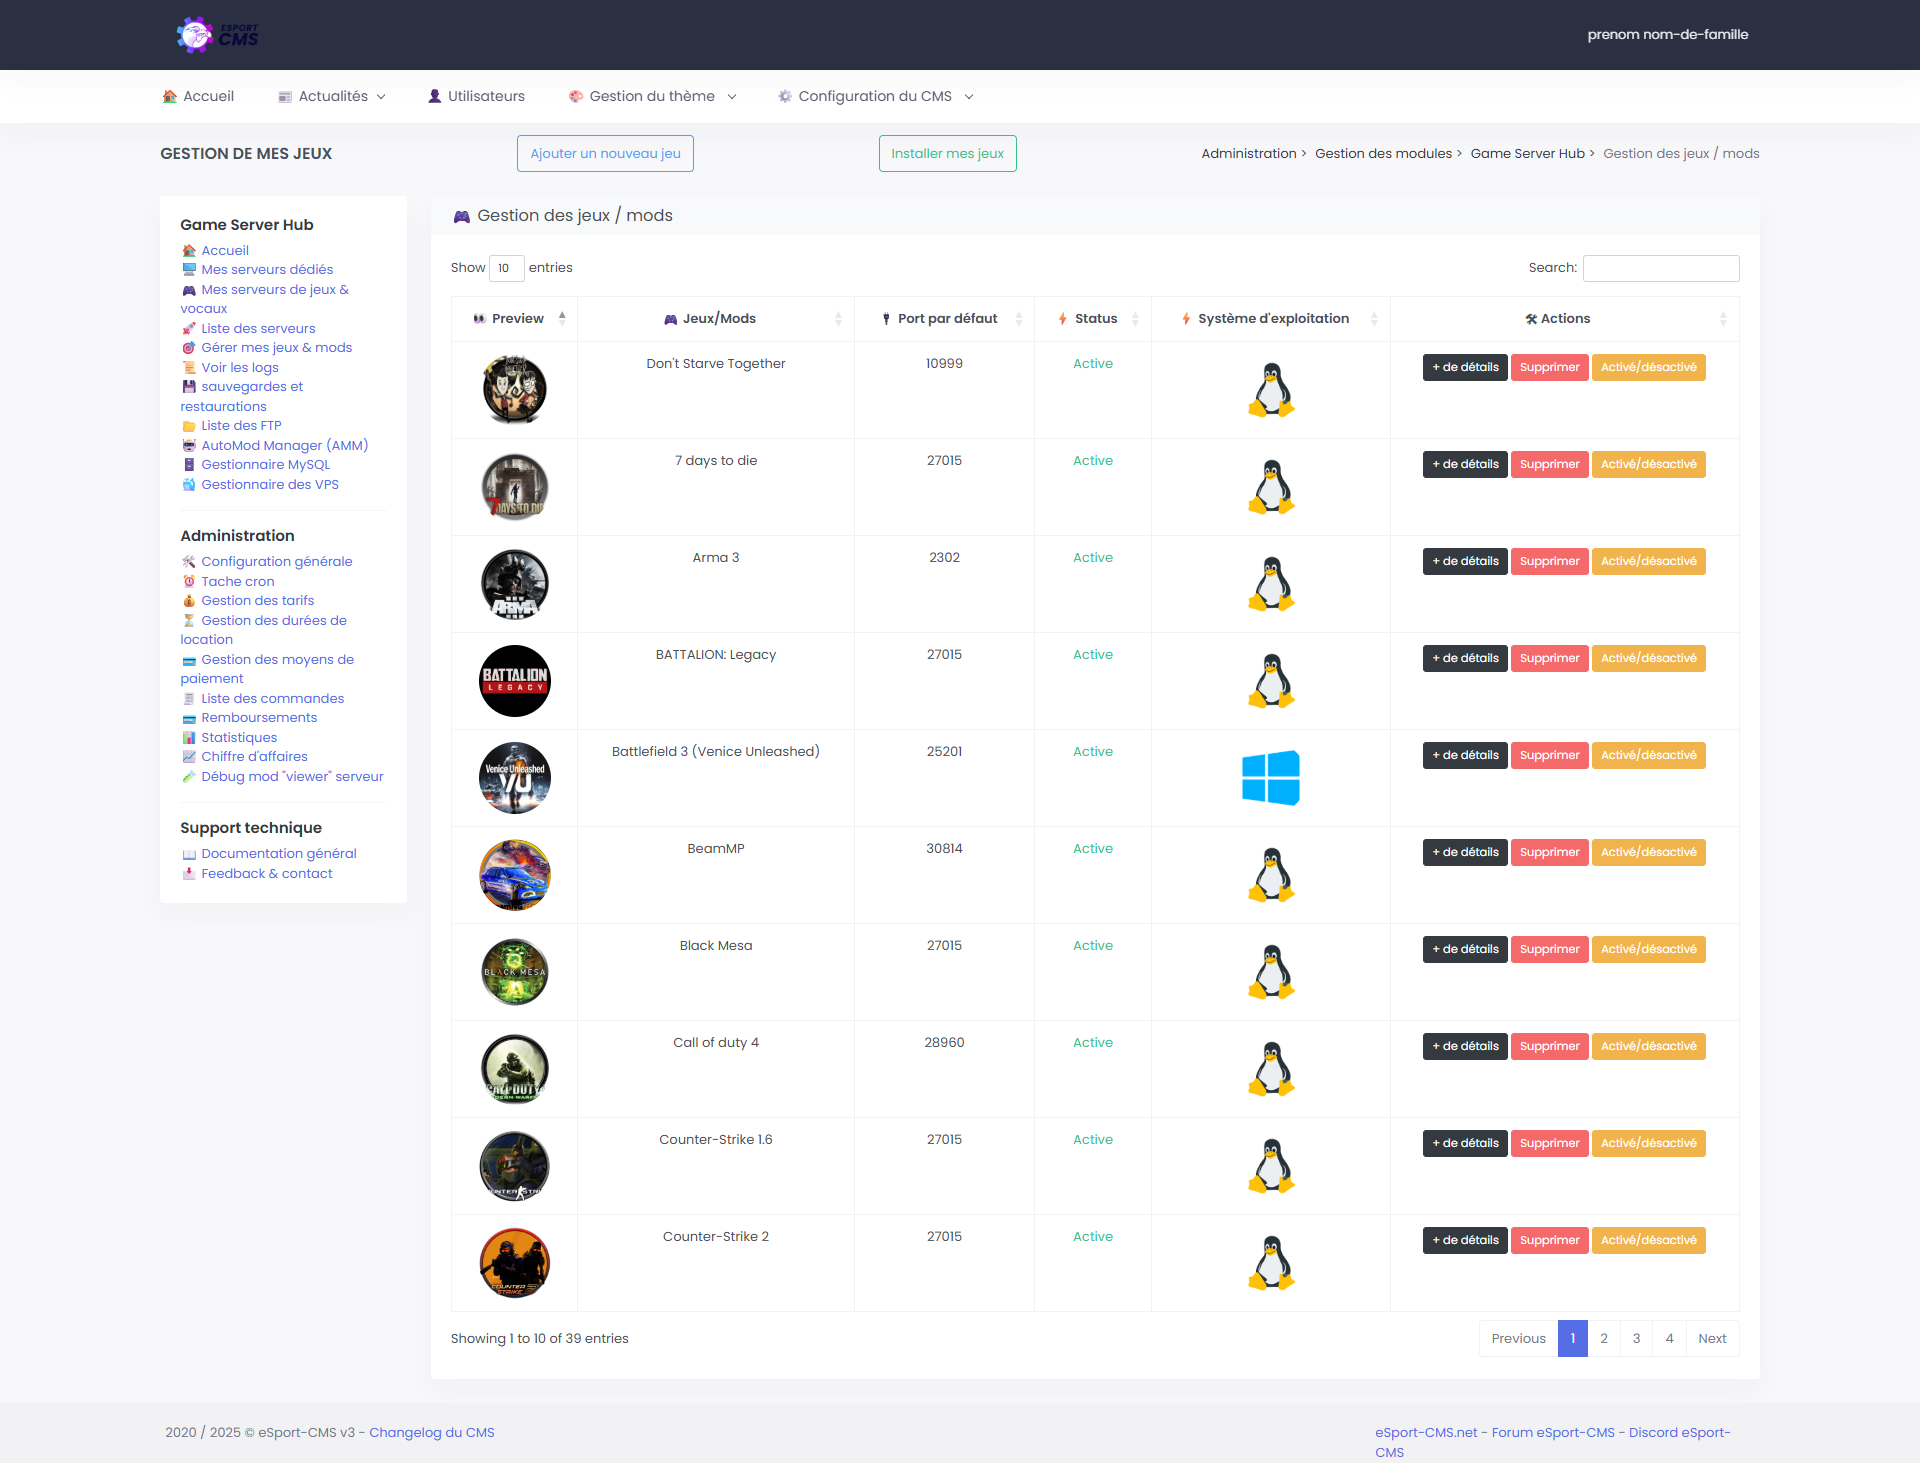Image resolution: width=1920 pixels, height=1463 pixels.
Task: Sort table by Système d'exploitation column
Action: pyautogui.click(x=1271, y=319)
